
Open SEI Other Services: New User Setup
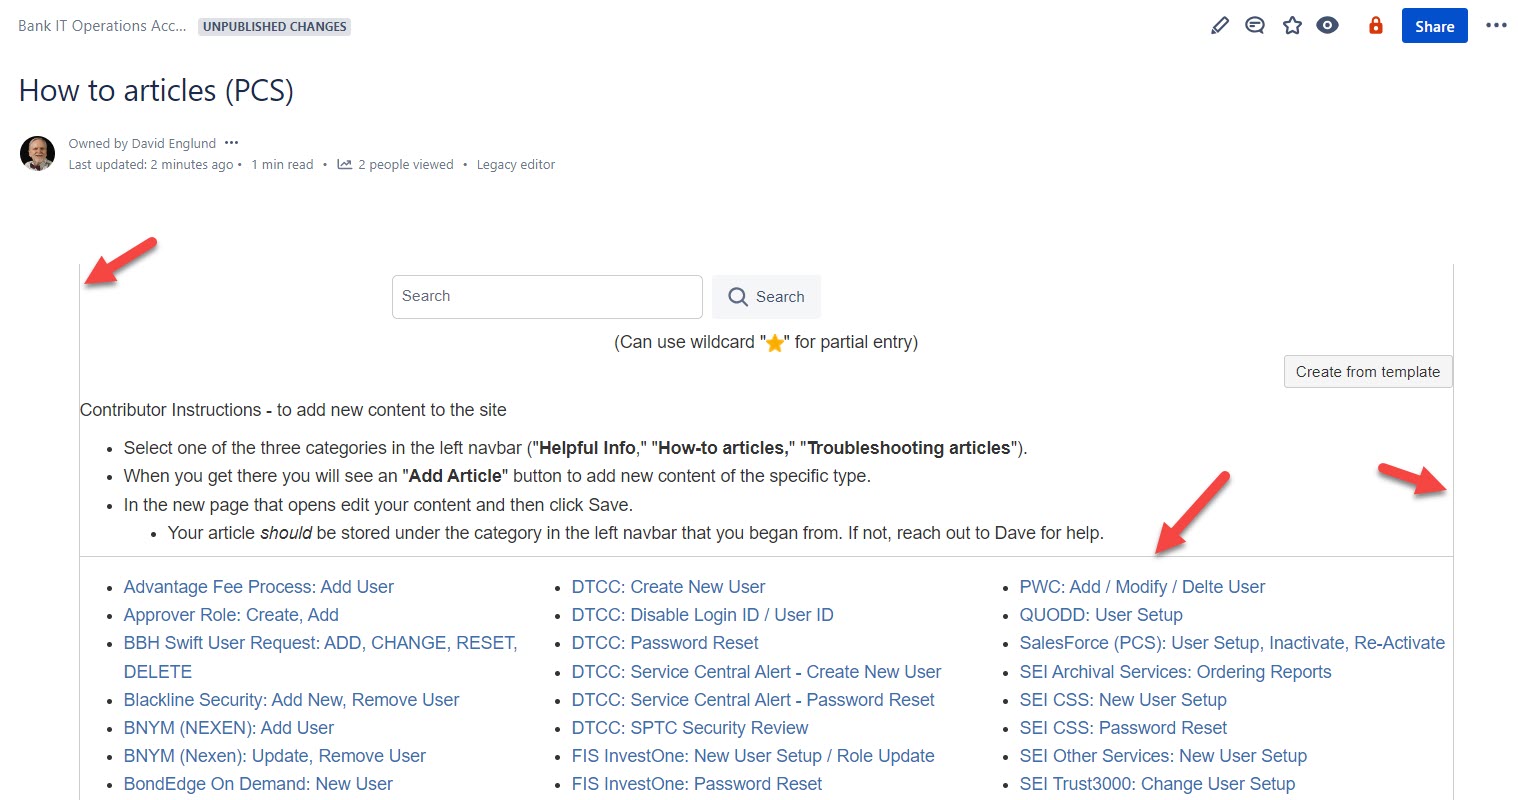1163,756
